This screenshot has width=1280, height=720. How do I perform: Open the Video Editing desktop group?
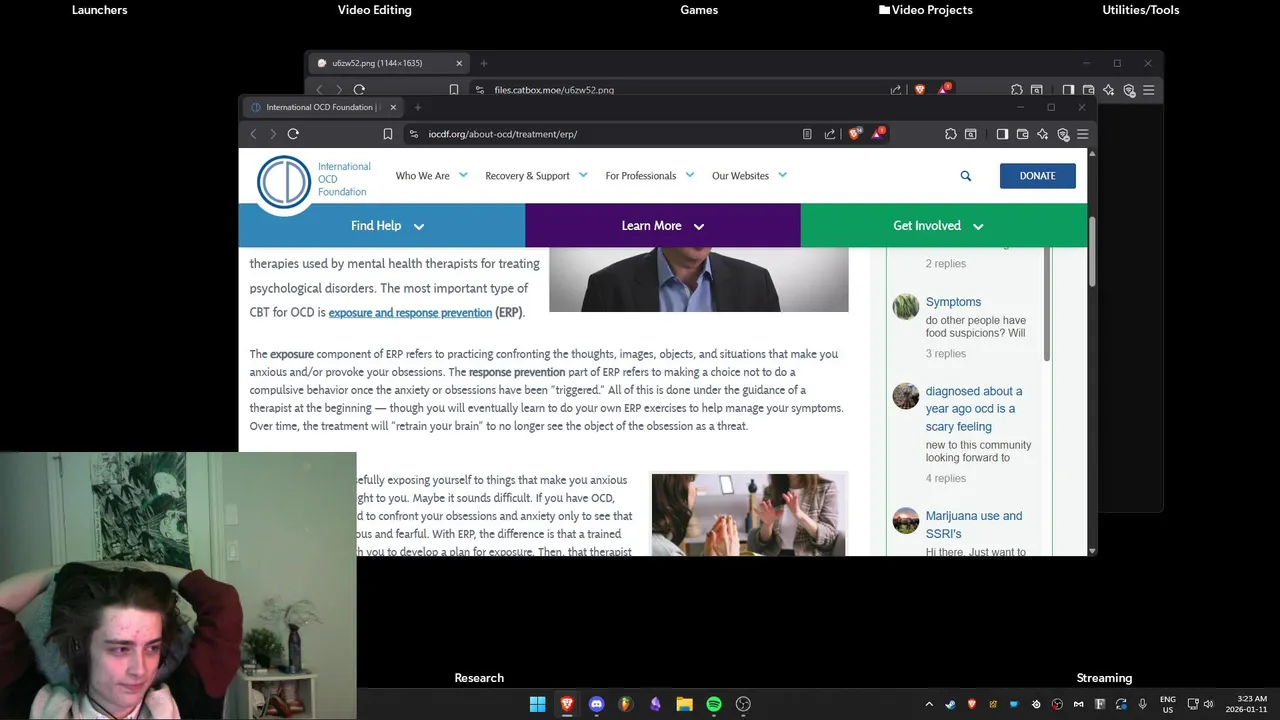[x=375, y=10]
